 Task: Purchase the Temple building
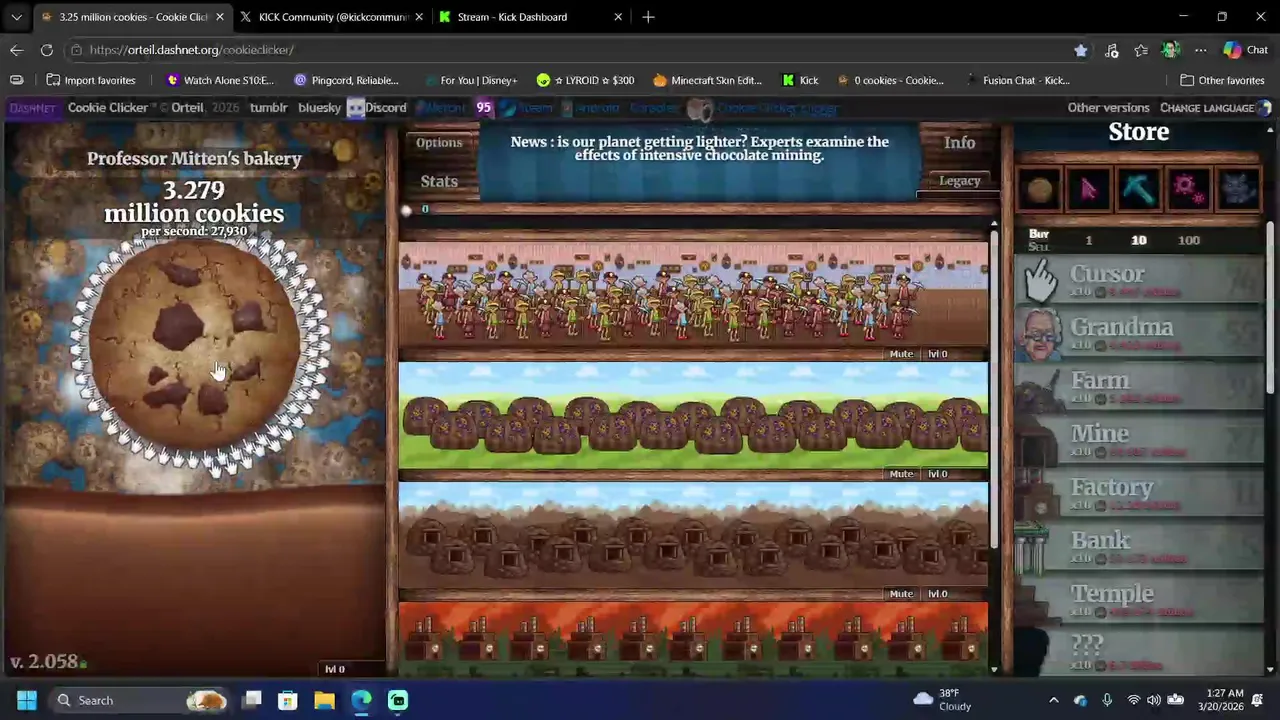point(1139,600)
